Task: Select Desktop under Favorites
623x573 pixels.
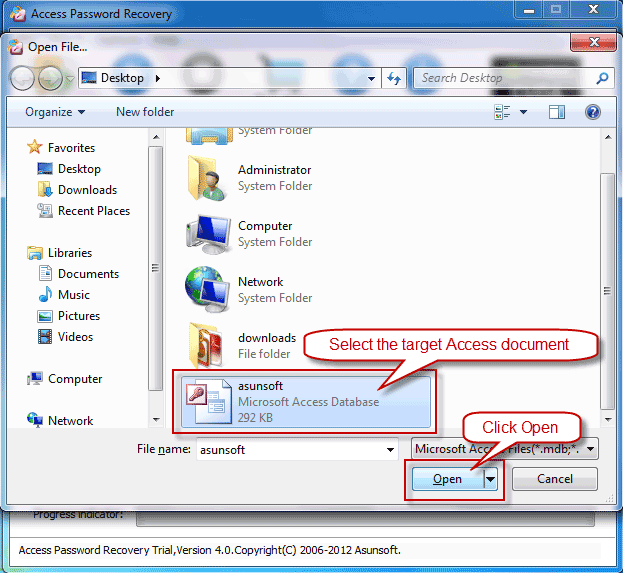Action: [69, 169]
